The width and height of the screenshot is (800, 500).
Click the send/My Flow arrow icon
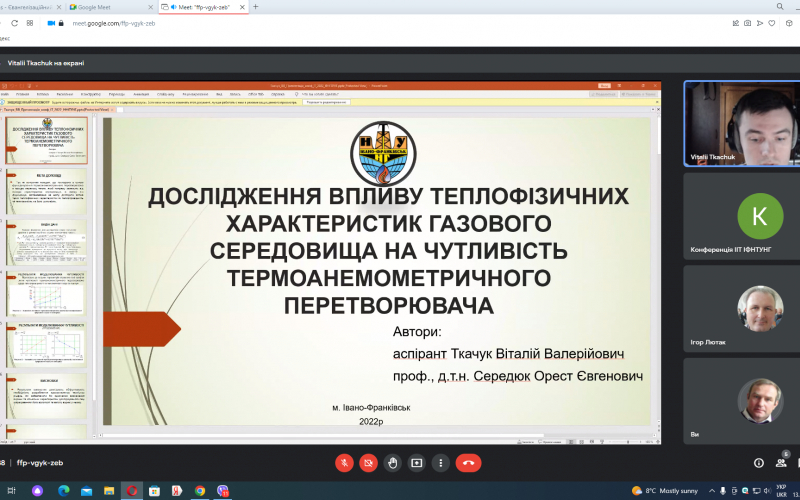coord(760,23)
